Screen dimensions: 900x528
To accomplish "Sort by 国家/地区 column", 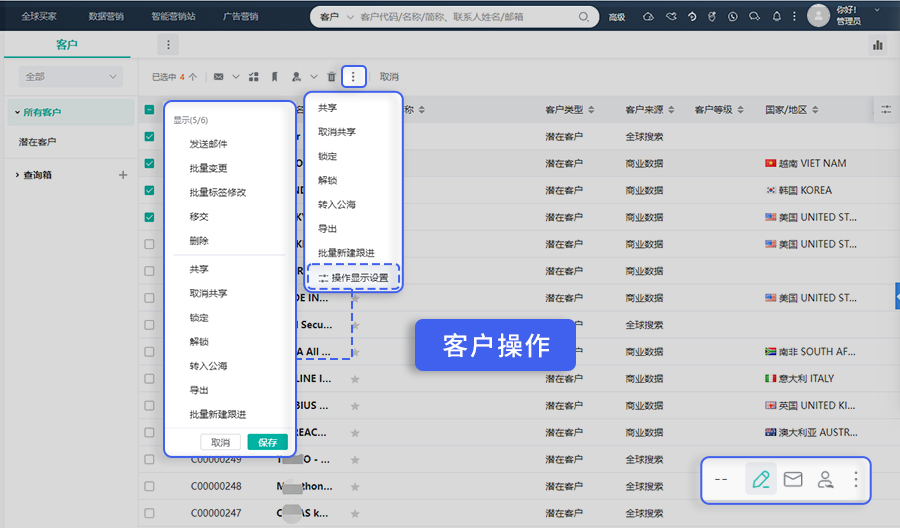I will point(815,110).
